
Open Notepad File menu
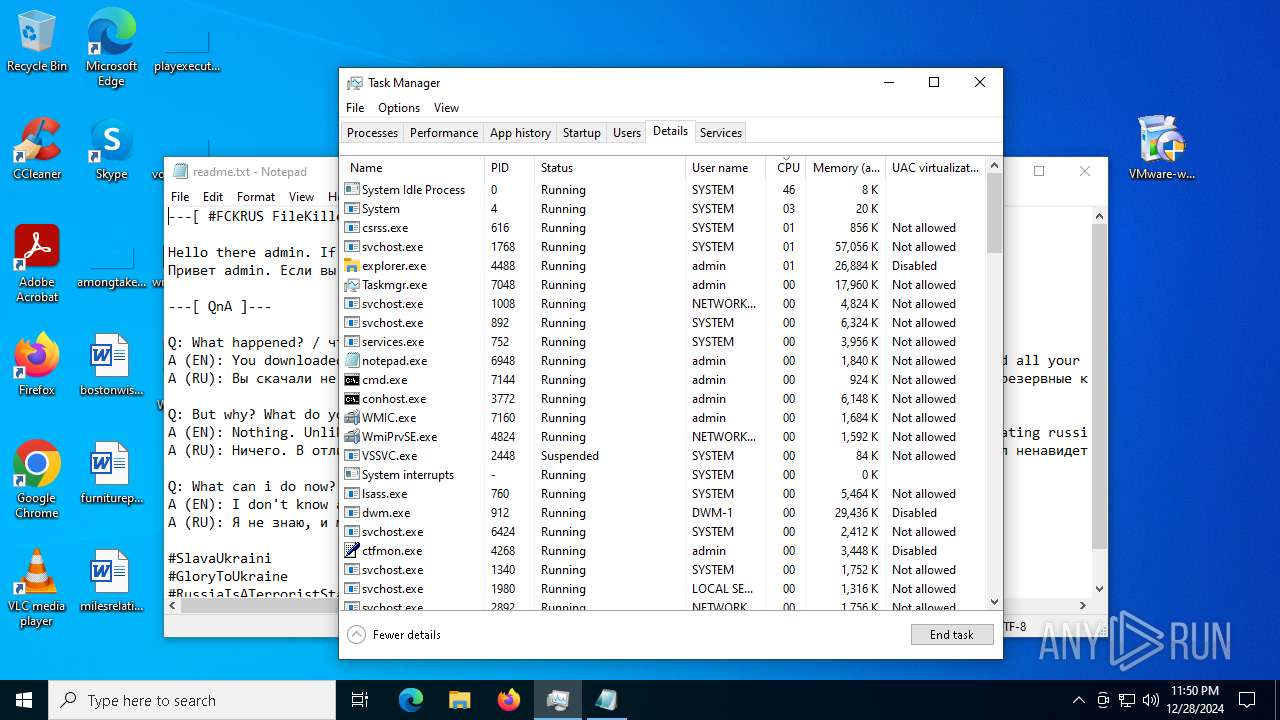[x=180, y=197]
